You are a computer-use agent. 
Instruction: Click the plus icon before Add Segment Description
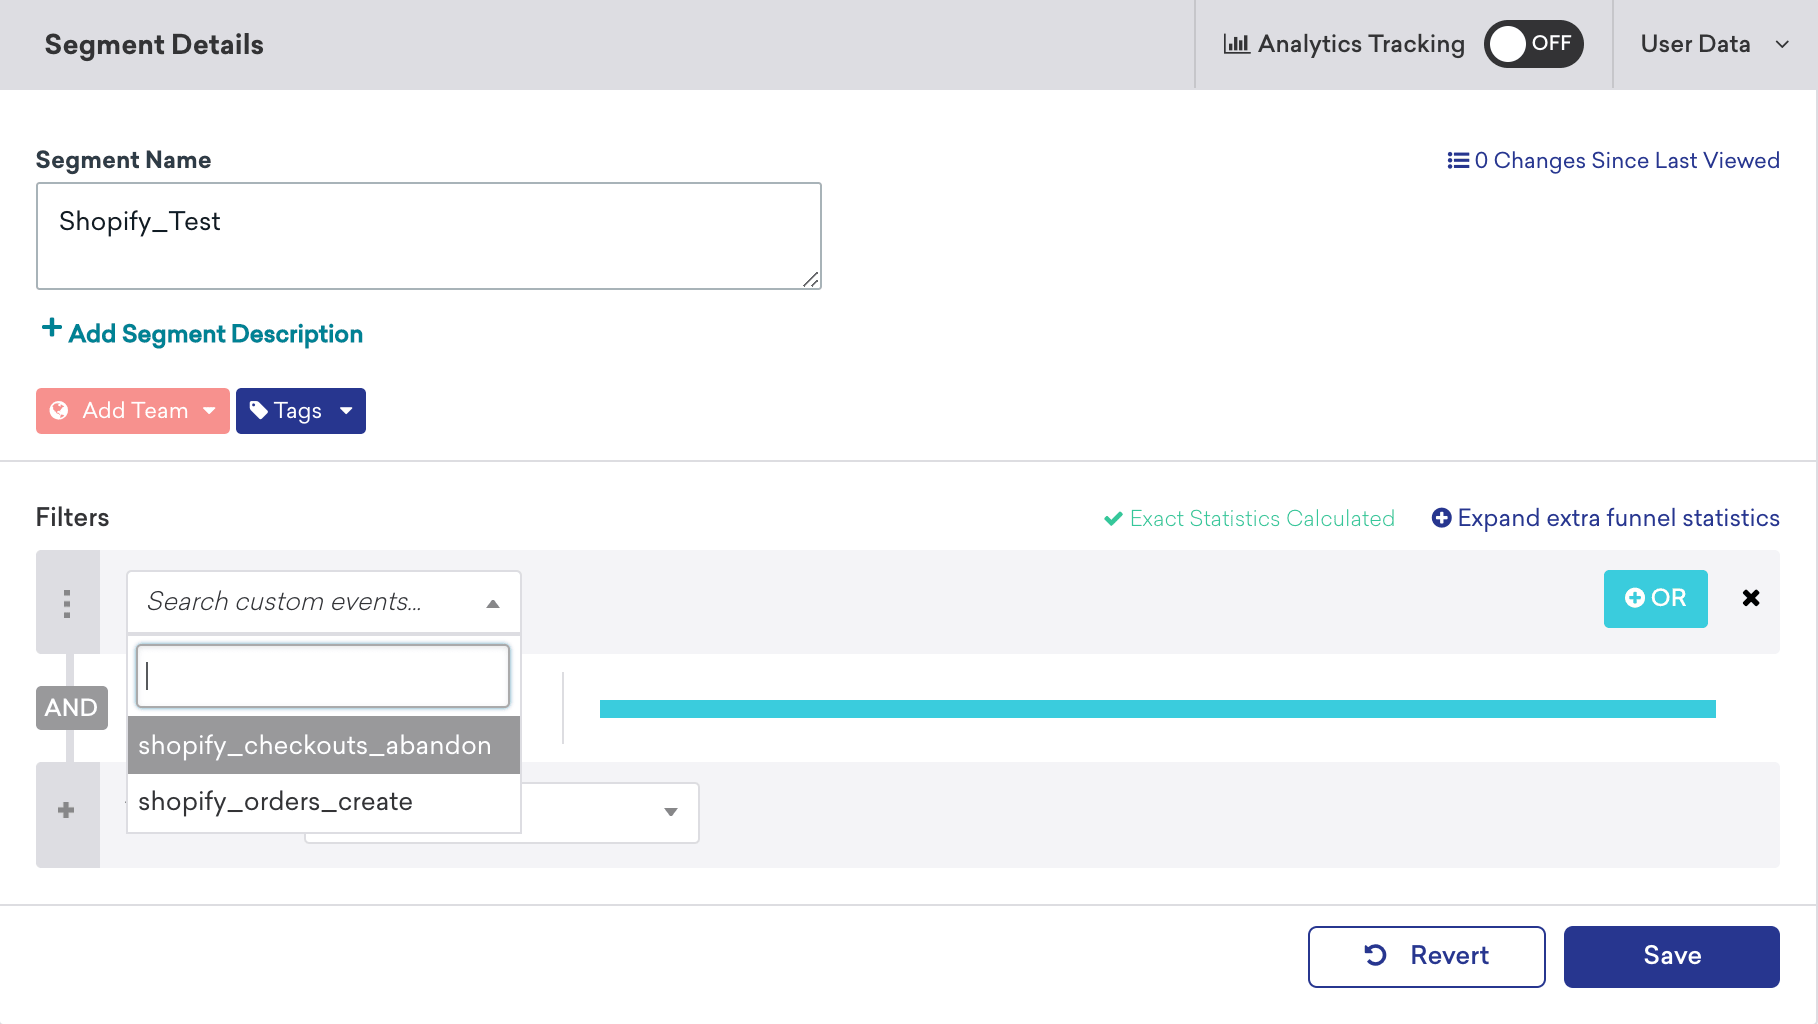click(52, 328)
